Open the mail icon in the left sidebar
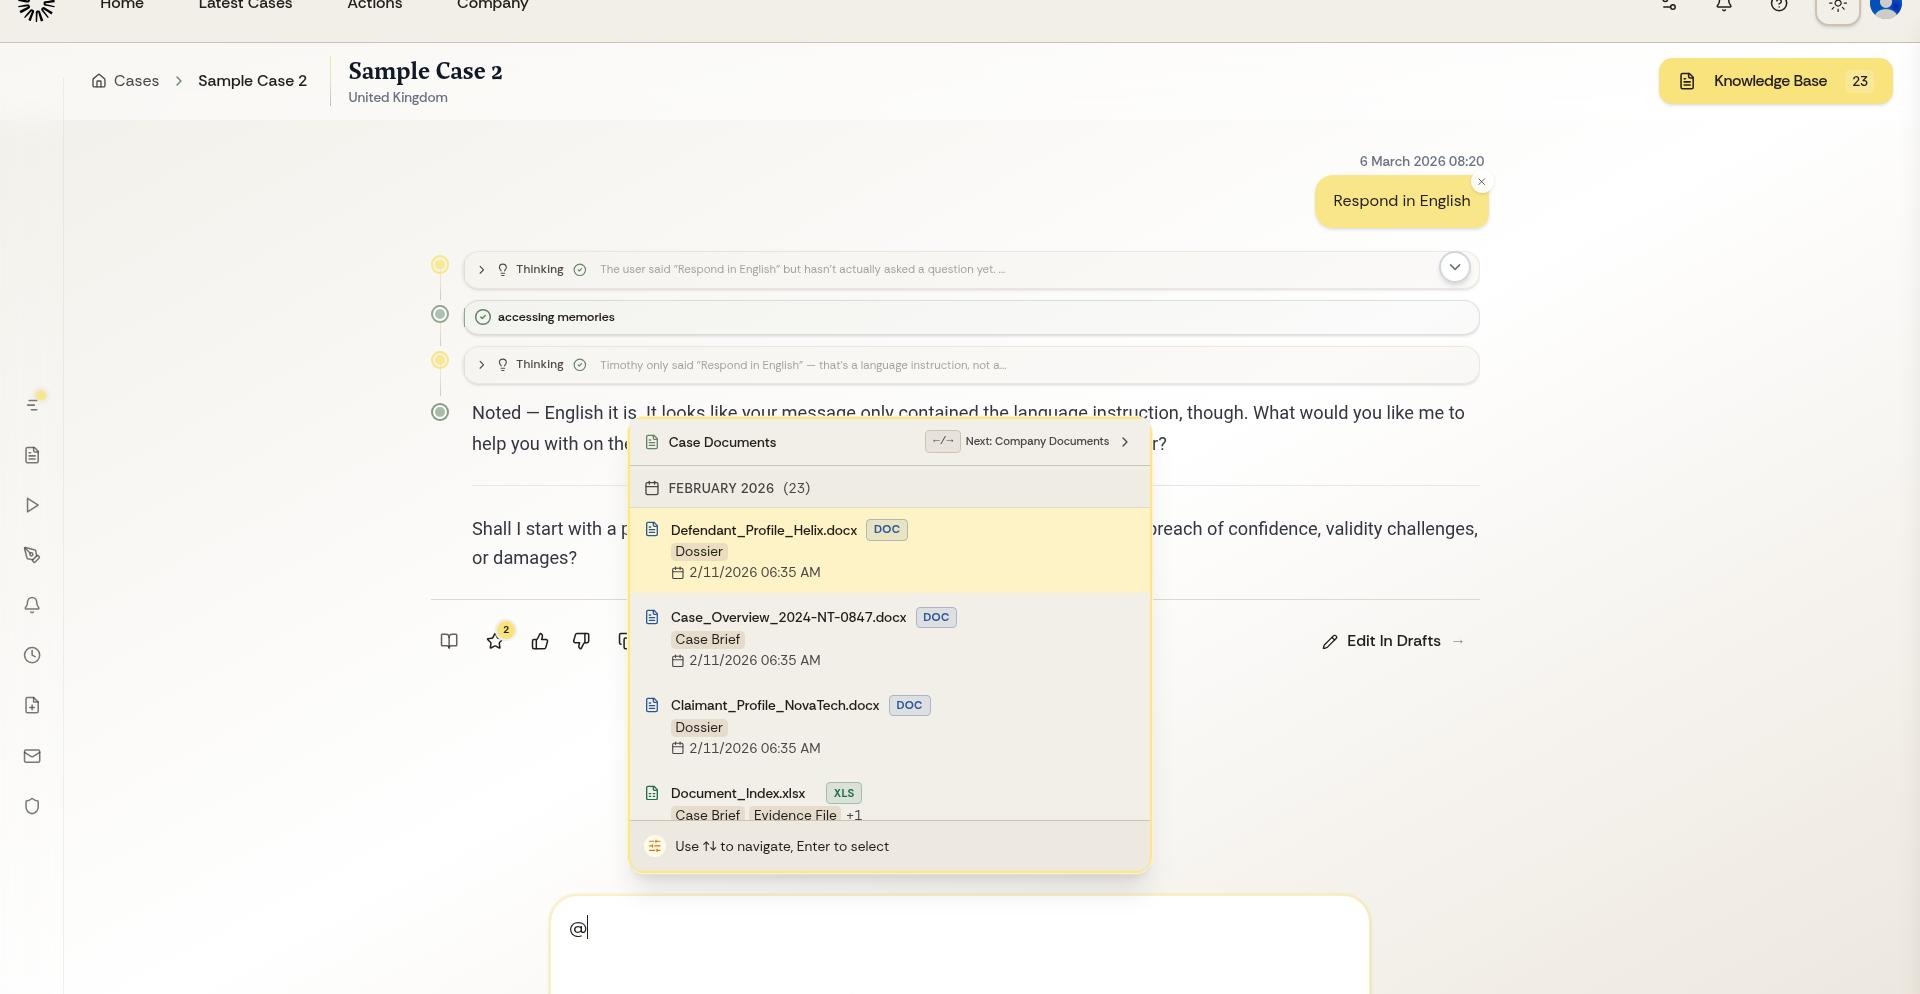This screenshot has height=994, width=1920. [x=32, y=755]
